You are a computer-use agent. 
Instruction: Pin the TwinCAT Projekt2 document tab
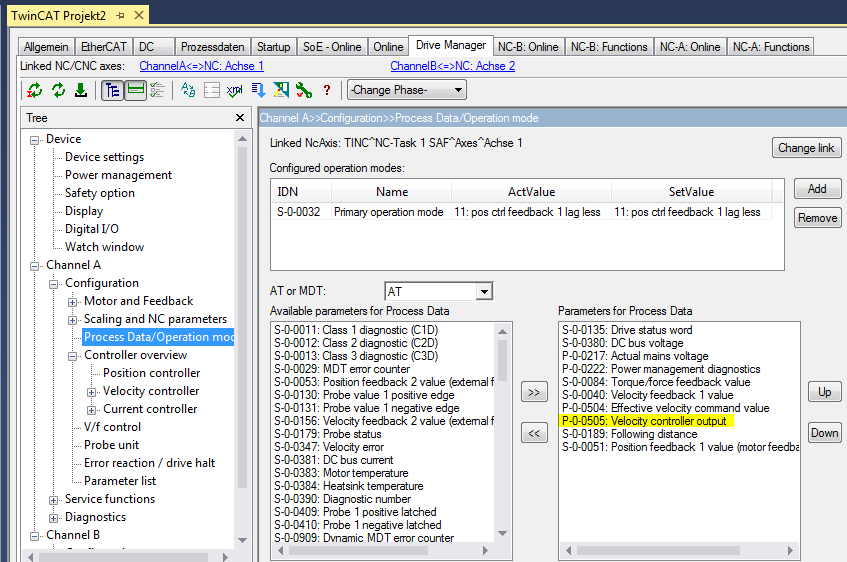[120, 15]
